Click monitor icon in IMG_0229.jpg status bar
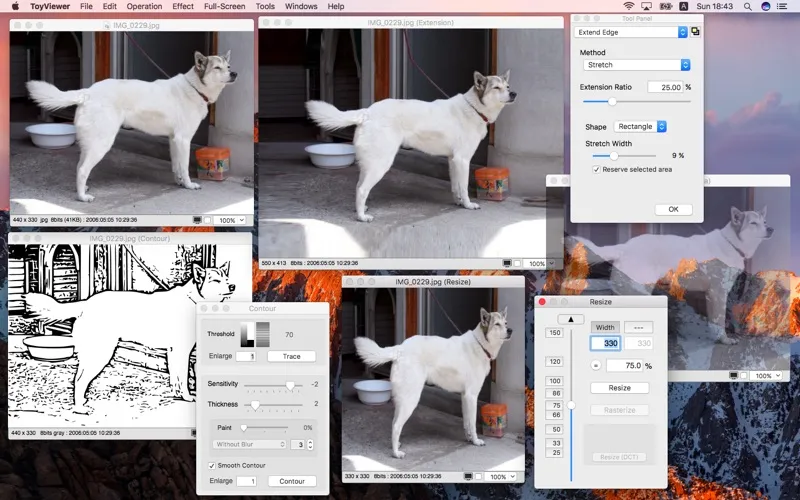Viewport: 800px width, 500px height. pyautogui.click(x=197, y=220)
